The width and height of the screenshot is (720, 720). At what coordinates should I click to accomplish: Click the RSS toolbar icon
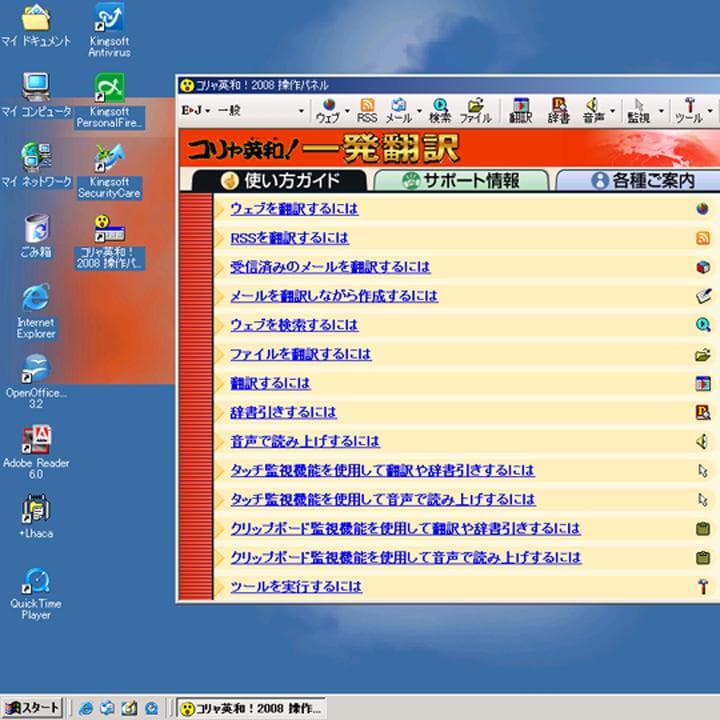click(x=367, y=111)
